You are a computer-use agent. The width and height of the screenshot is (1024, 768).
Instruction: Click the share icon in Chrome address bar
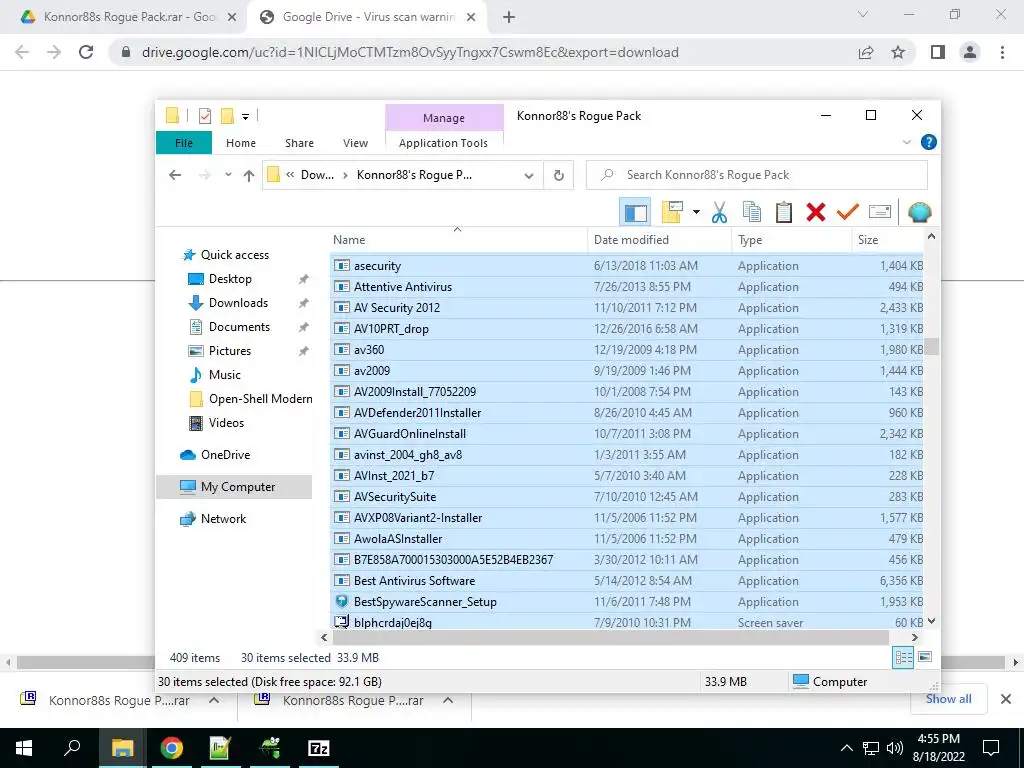pos(866,52)
